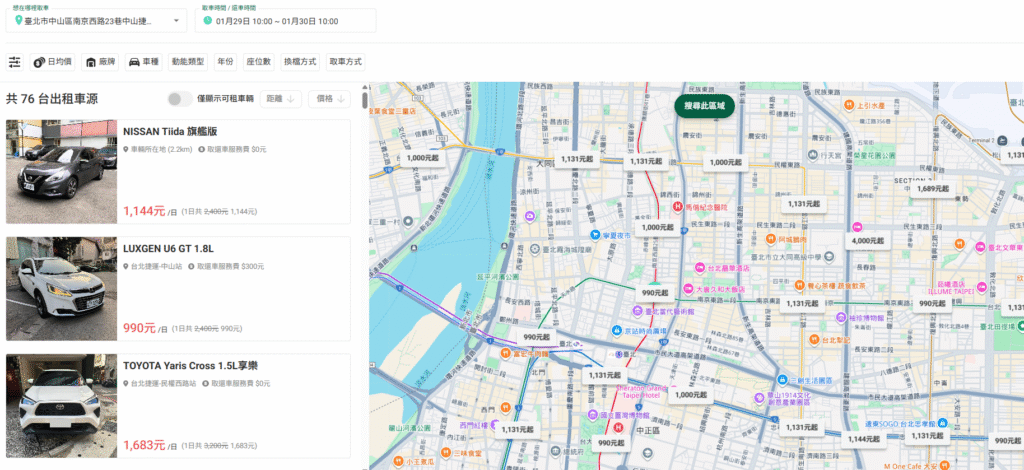Click the 搜尋此區域 search area button
Screen dimensions: 1024x470
pyautogui.click(x=704, y=105)
